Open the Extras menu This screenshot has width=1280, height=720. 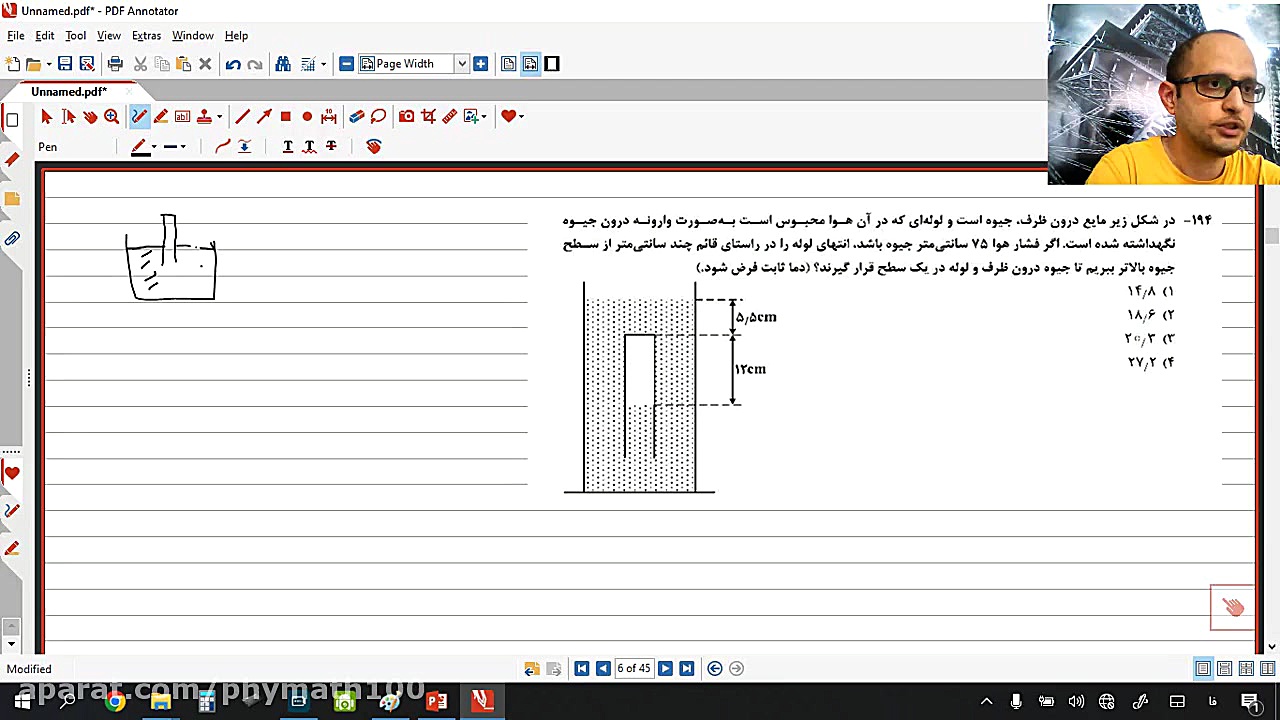tap(146, 36)
